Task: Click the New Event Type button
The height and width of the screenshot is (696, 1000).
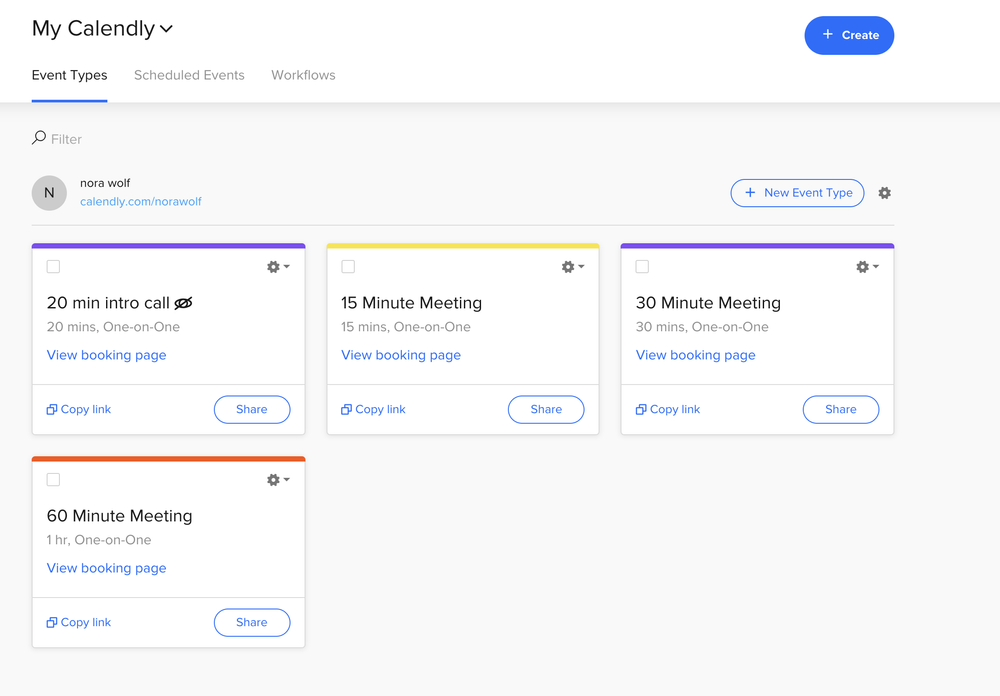Action: click(x=797, y=193)
